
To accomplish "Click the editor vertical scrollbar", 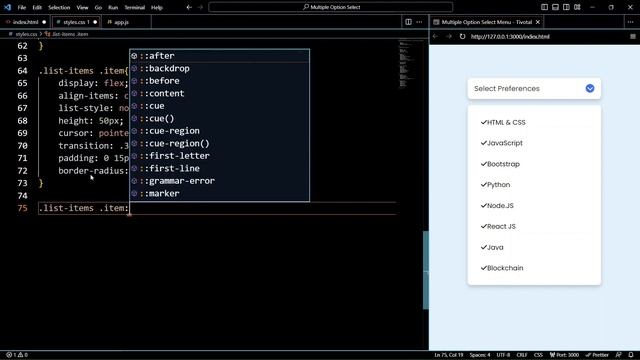I will pos(426,270).
